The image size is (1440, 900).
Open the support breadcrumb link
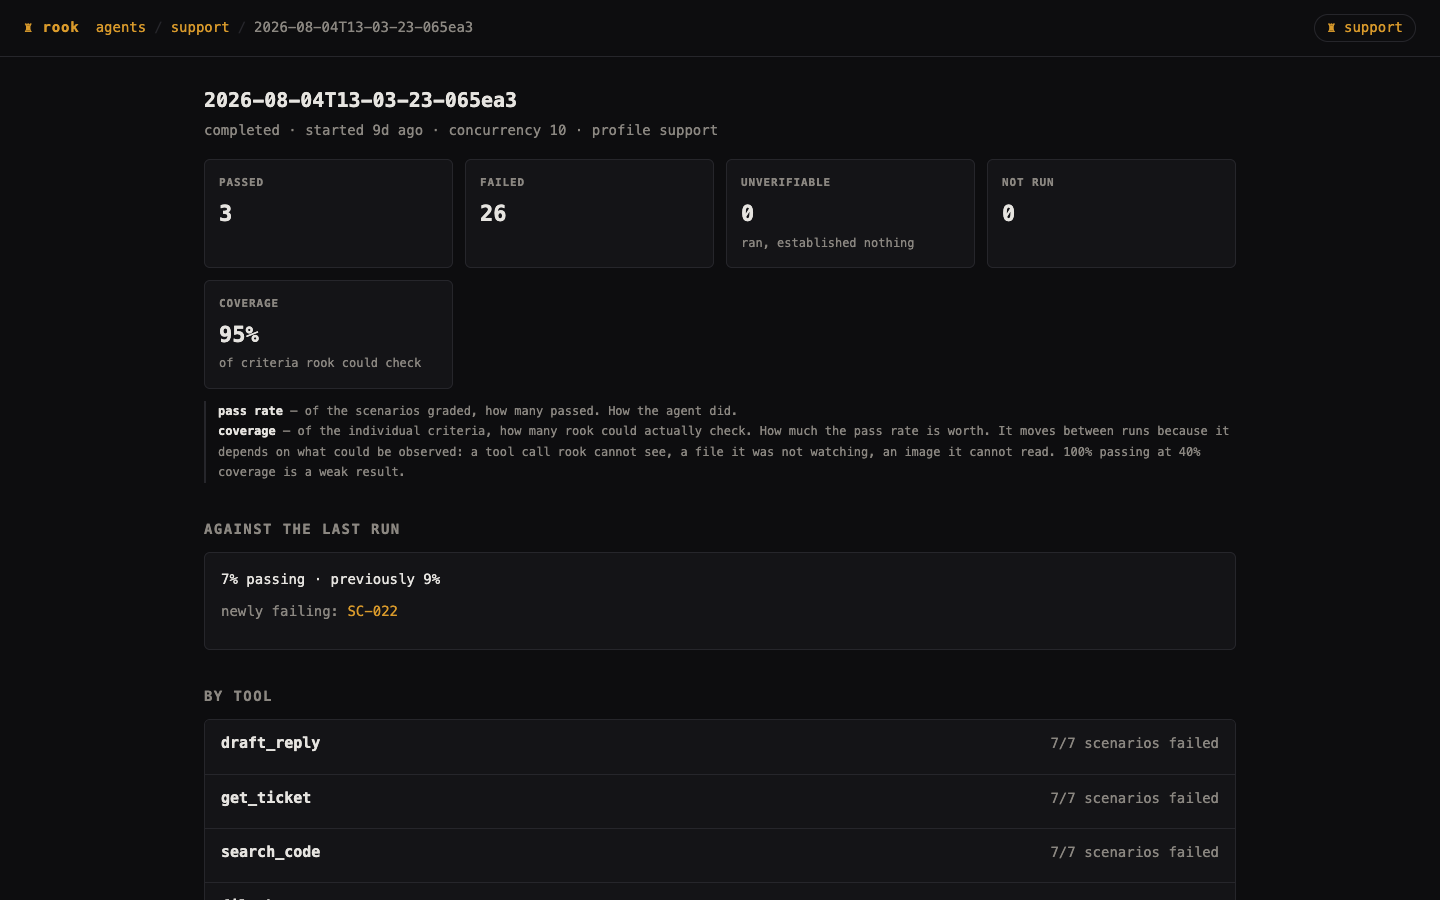(200, 27)
